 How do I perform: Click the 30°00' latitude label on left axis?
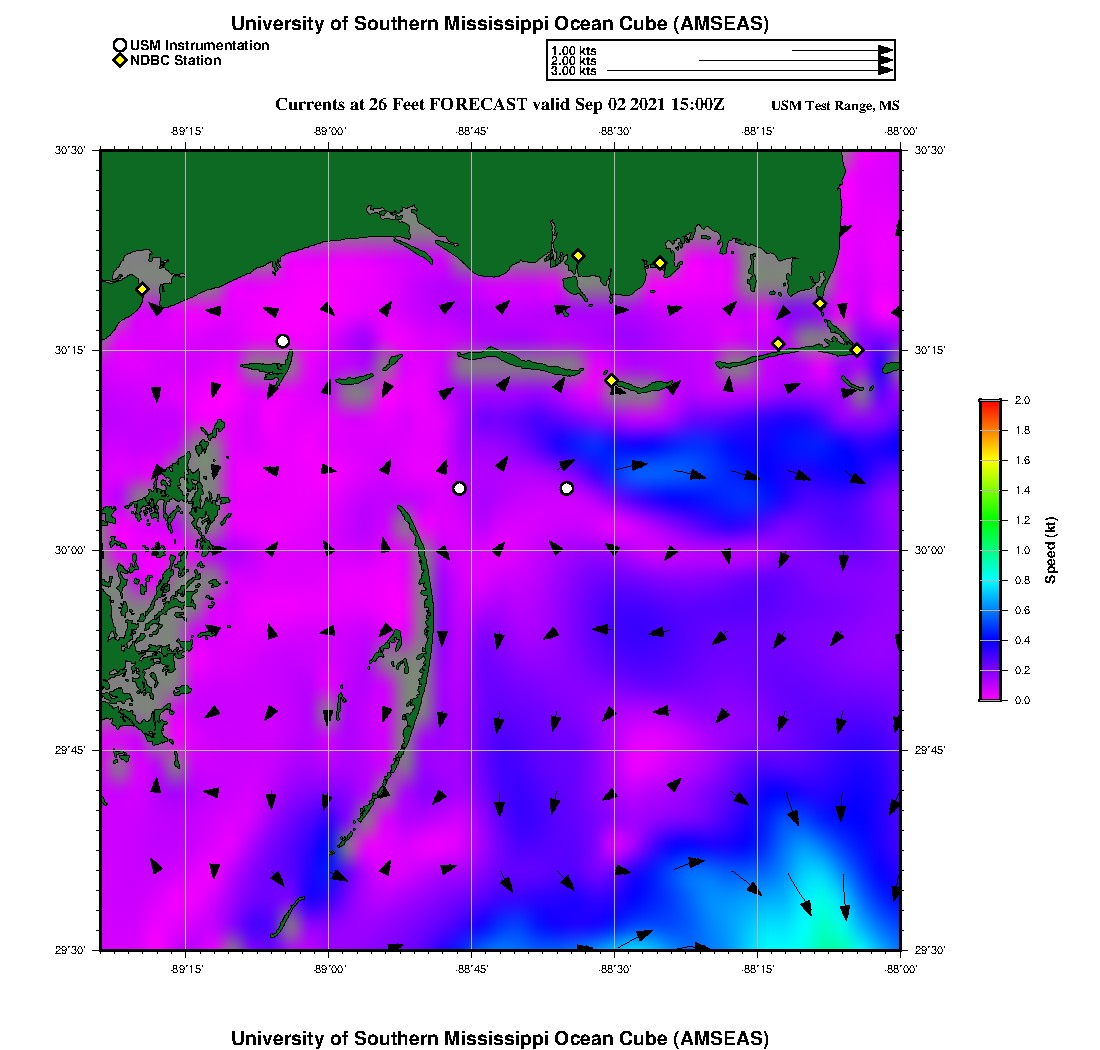[70, 550]
